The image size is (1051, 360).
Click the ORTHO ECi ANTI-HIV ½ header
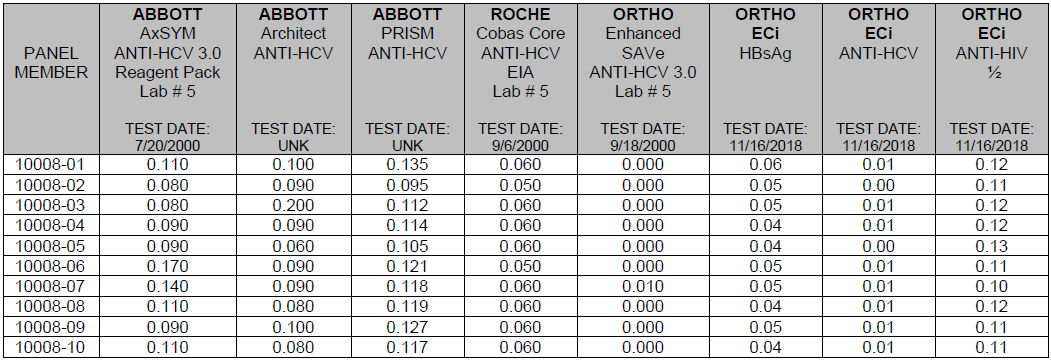[992, 79]
